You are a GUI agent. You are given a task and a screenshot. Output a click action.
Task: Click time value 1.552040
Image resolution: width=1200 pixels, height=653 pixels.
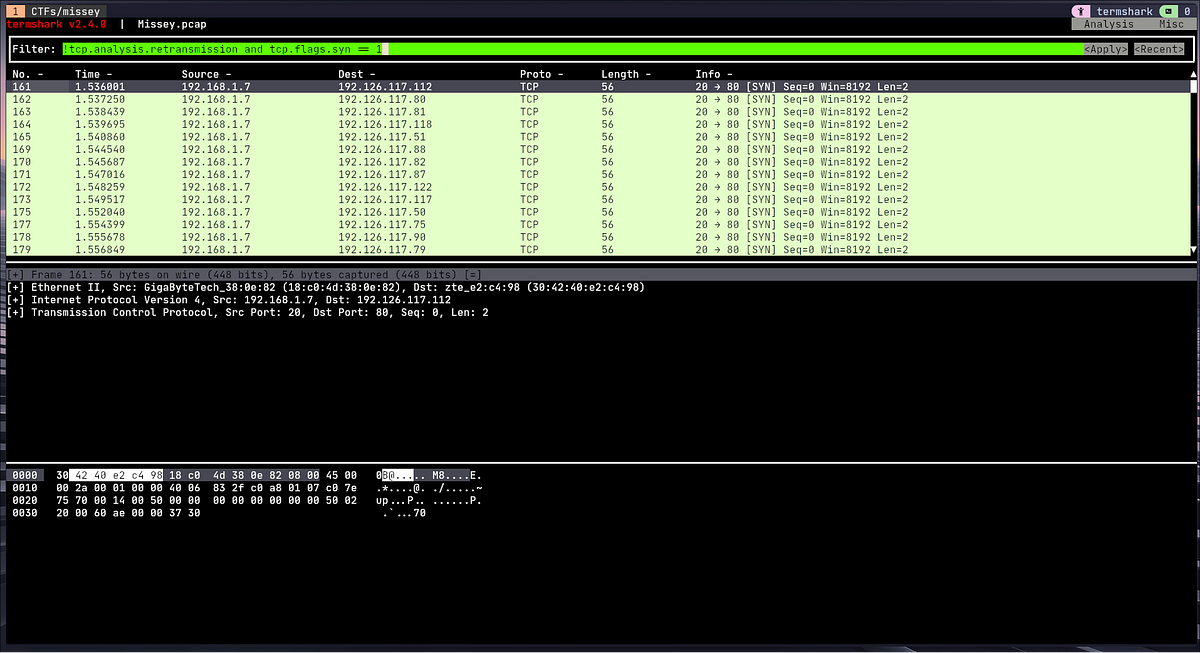(100, 212)
